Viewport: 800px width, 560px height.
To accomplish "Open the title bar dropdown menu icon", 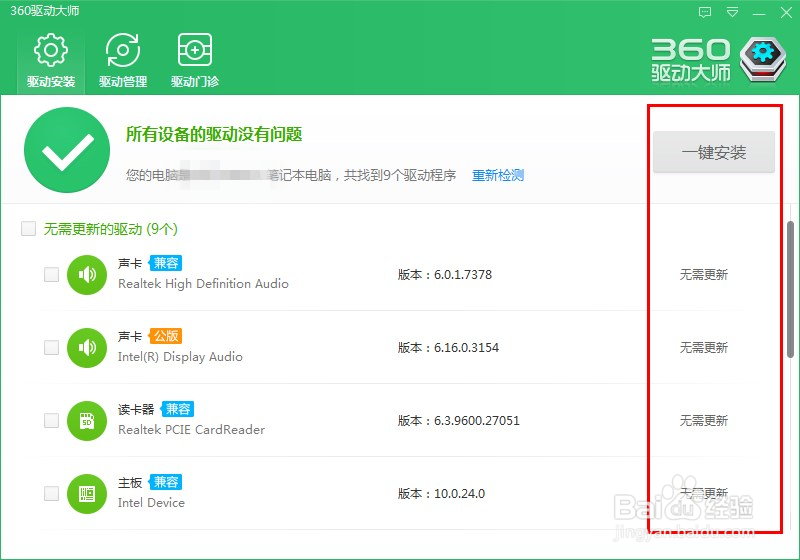I will [x=732, y=12].
